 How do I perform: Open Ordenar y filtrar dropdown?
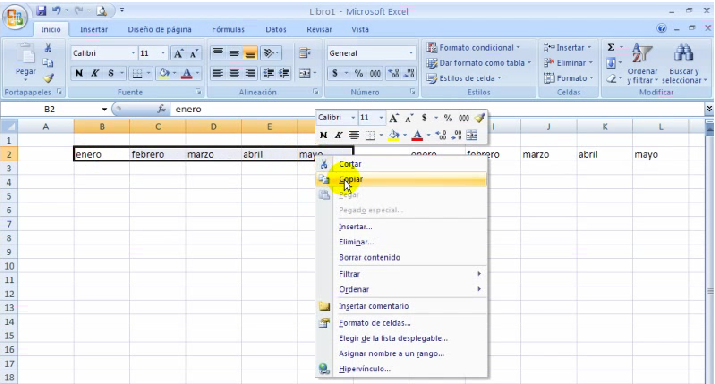click(x=642, y=63)
